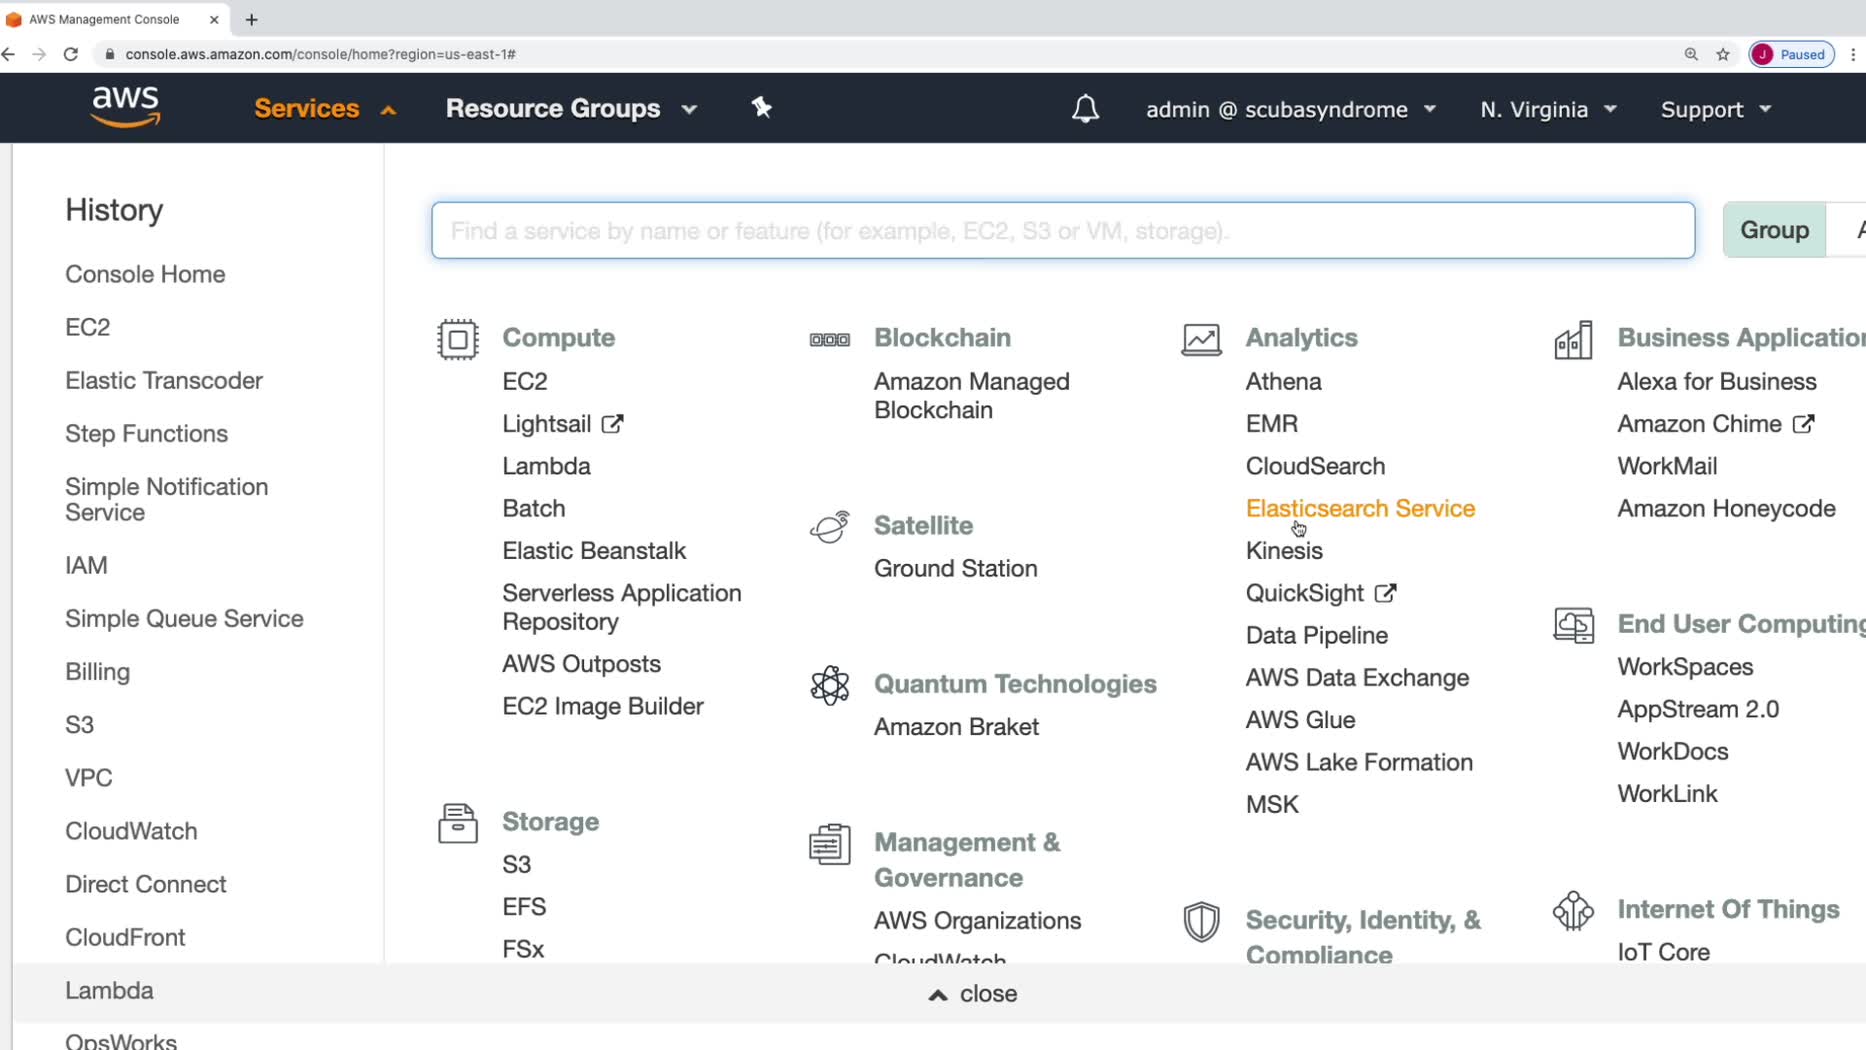1866x1050 pixels.
Task: Close the services panel
Action: (973, 993)
